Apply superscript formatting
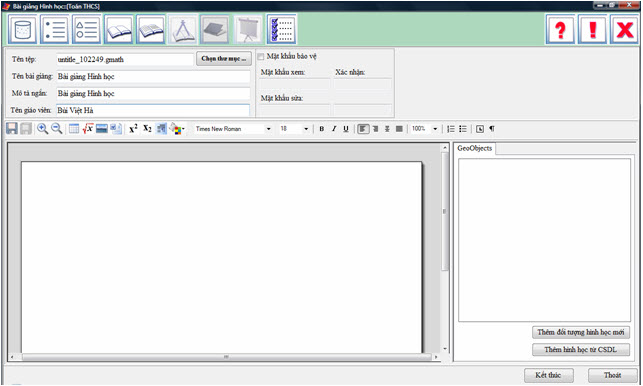The height and width of the screenshot is (386, 643). click(x=133, y=129)
